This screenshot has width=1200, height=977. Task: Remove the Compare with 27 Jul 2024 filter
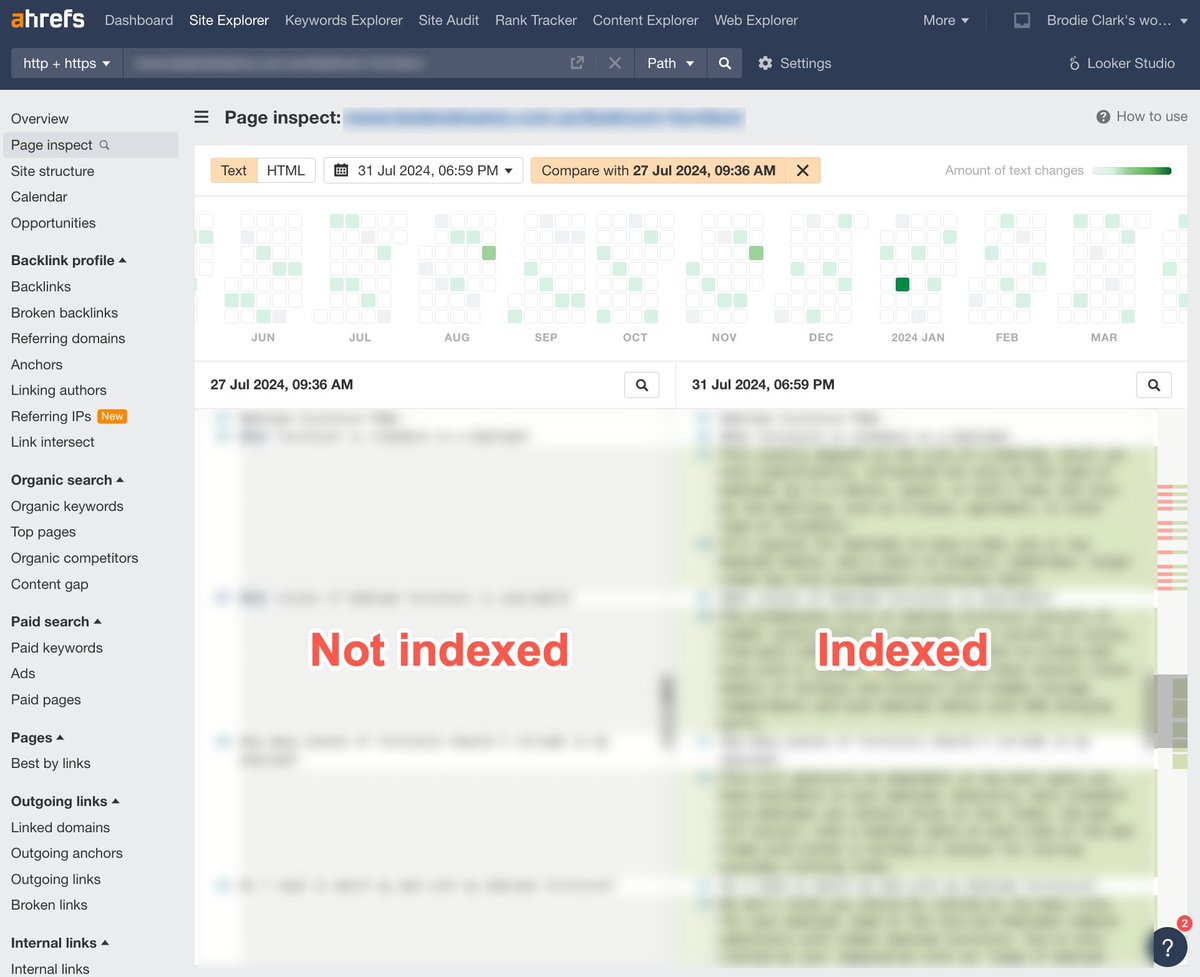802,171
